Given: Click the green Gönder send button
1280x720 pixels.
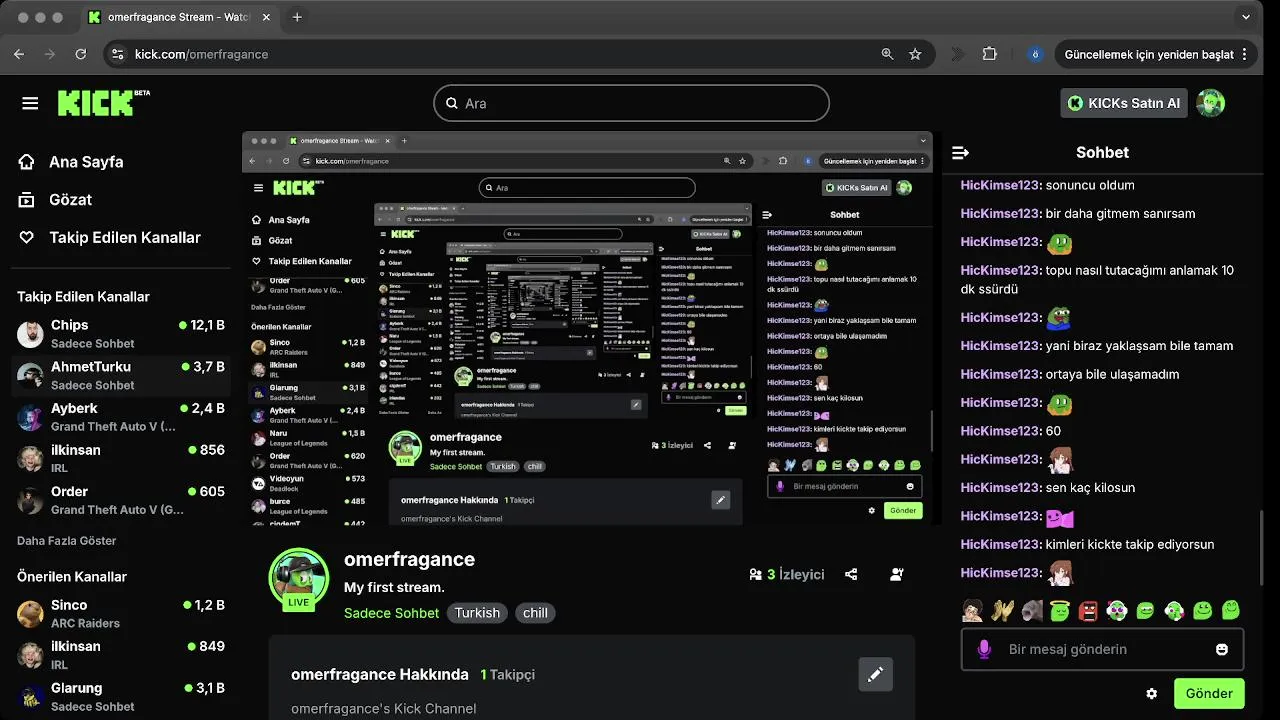Looking at the screenshot, I should [x=1209, y=693].
